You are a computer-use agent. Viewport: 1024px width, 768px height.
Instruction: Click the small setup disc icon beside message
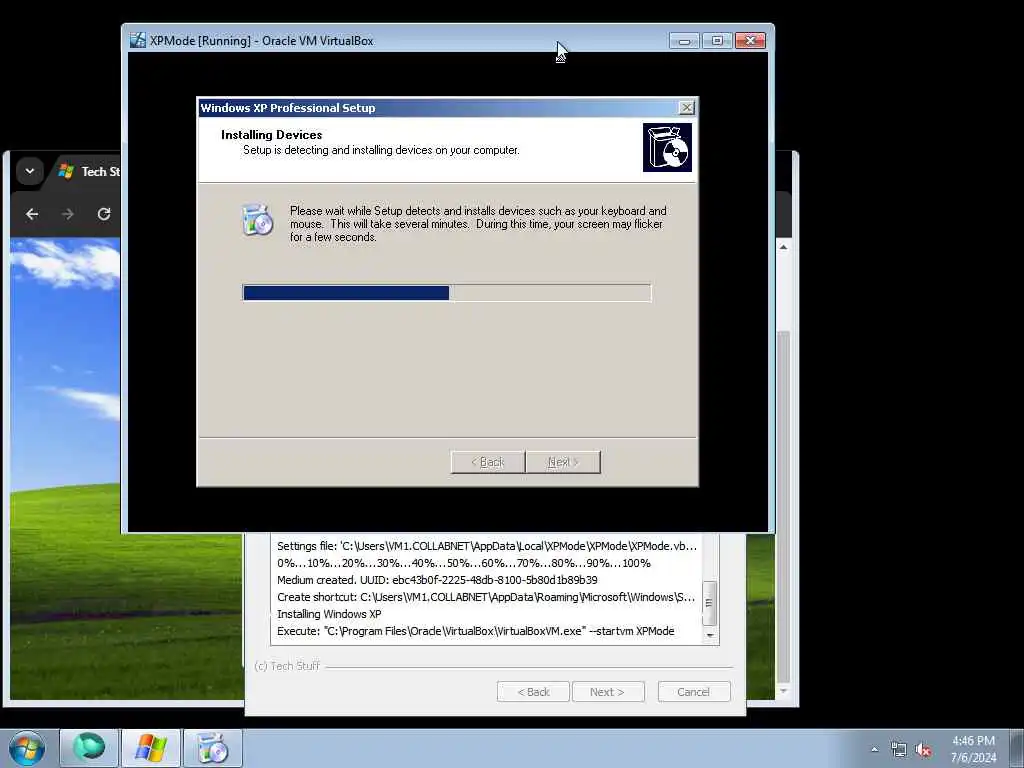coord(257,219)
